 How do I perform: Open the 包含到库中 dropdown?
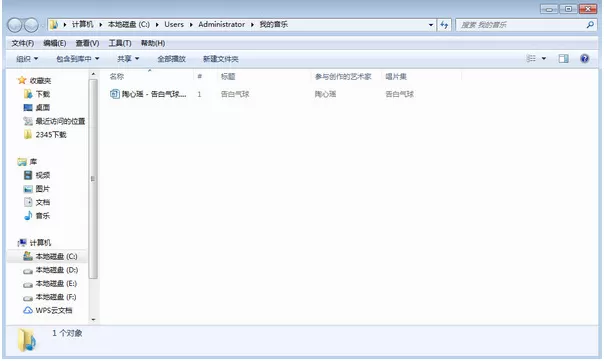pyautogui.click(x=77, y=59)
